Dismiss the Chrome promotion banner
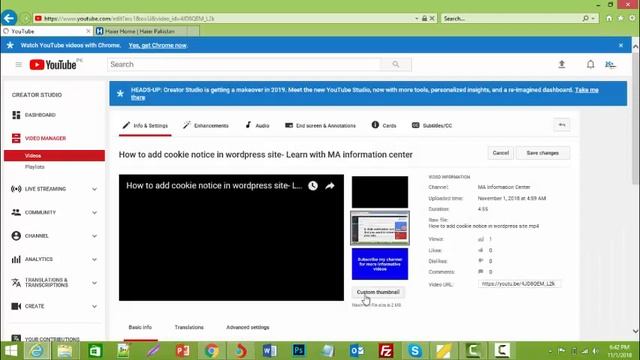The width and height of the screenshot is (640, 360). tap(621, 45)
